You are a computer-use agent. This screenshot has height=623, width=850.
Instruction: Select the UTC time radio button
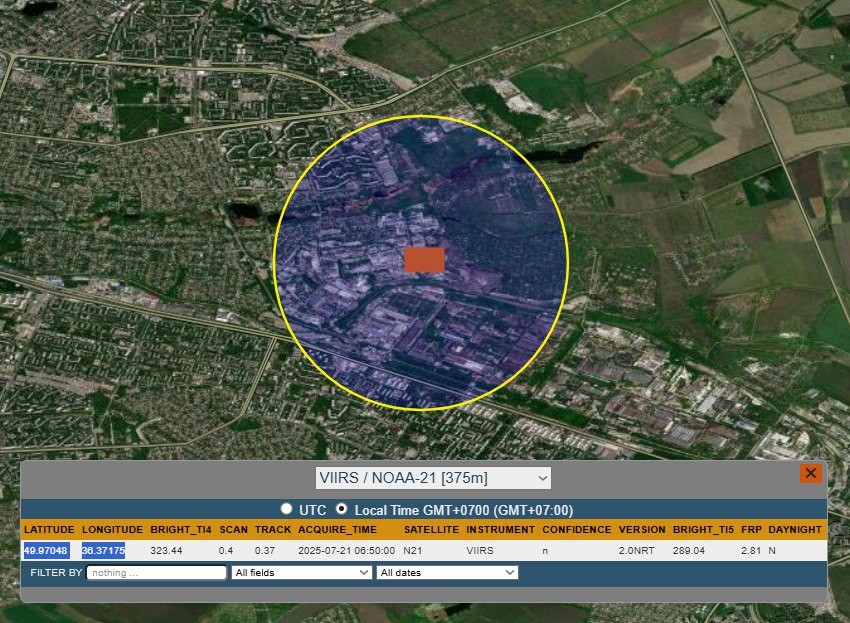[286, 509]
